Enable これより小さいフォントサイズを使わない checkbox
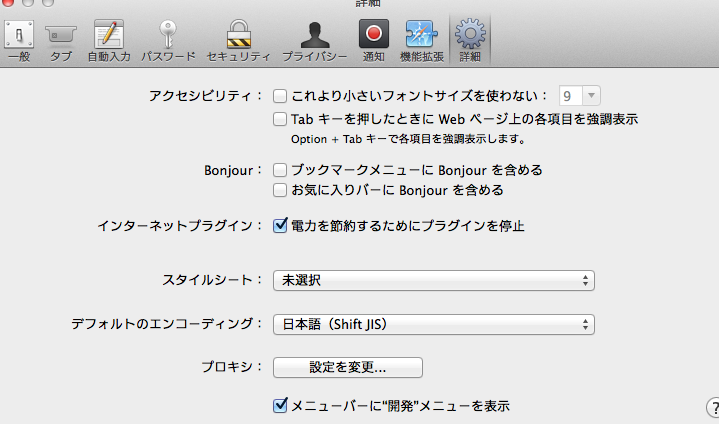The image size is (719, 424). [x=280, y=96]
